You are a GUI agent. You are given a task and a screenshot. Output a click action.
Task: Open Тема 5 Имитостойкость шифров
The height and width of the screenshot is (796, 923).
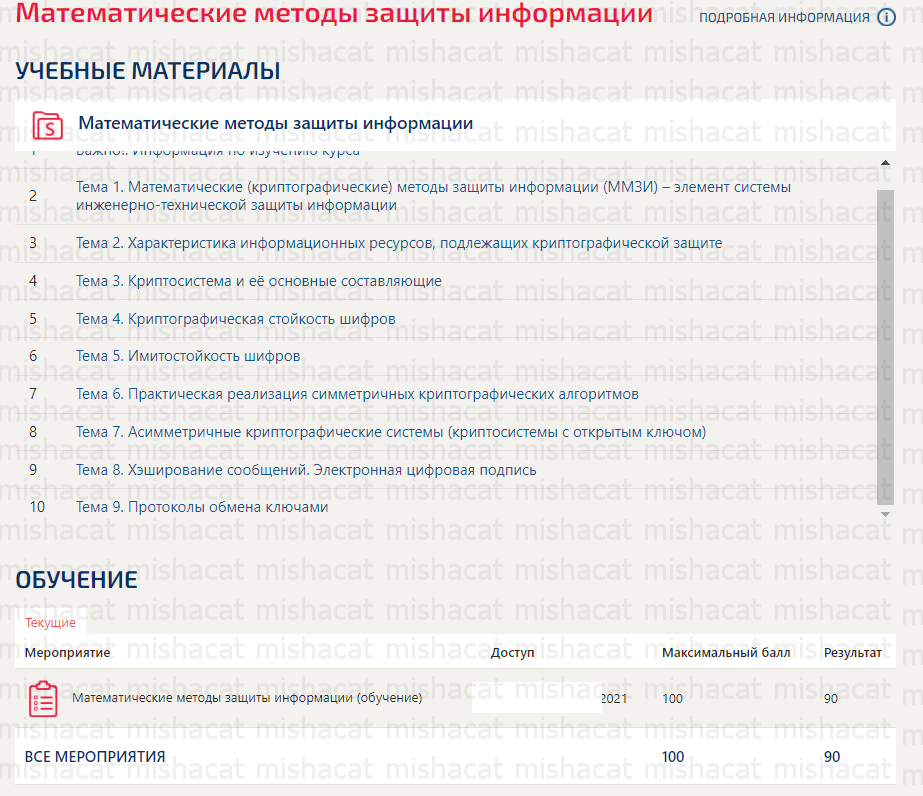pyautogui.click(x=188, y=356)
